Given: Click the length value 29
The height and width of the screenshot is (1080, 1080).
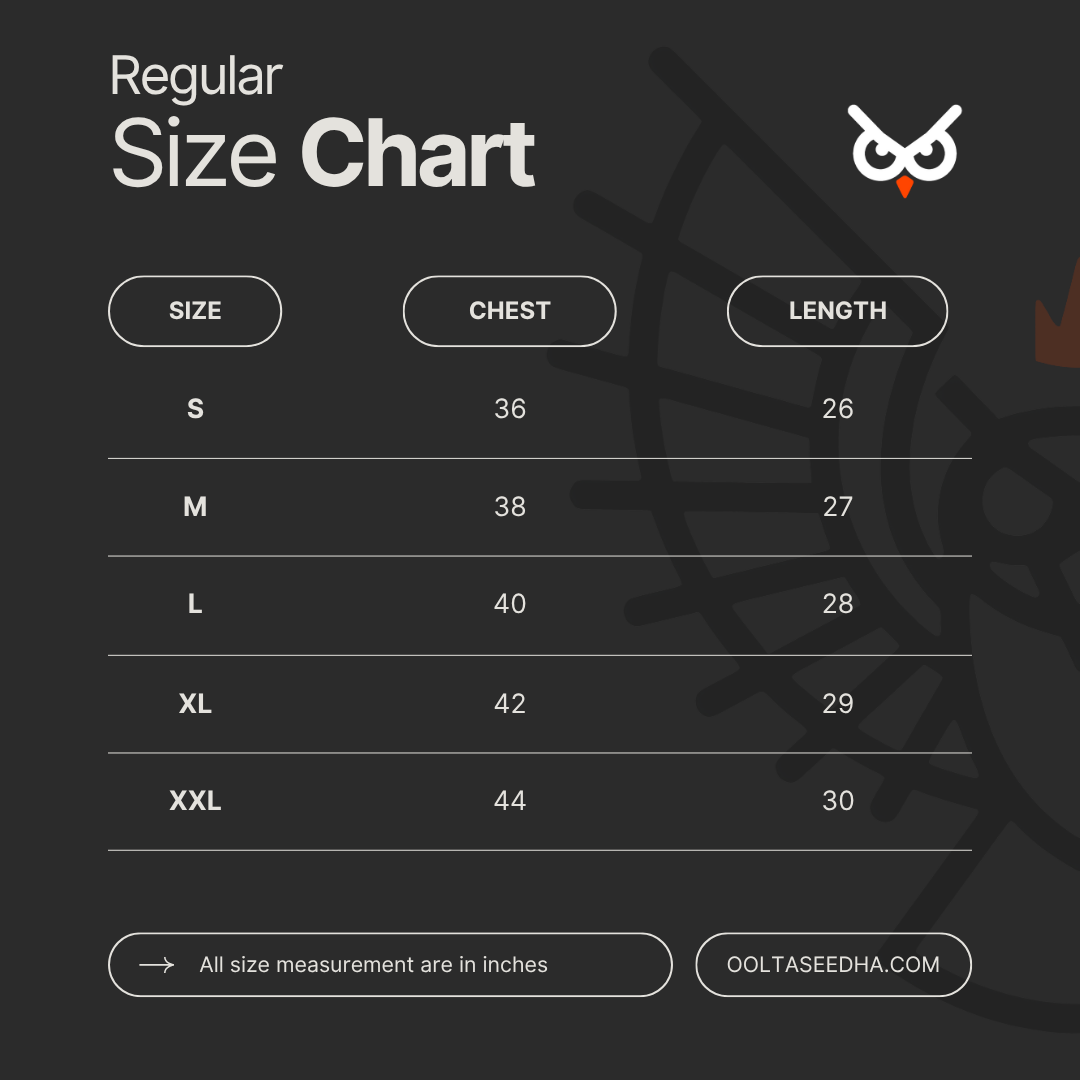Looking at the screenshot, I should [x=838, y=704].
